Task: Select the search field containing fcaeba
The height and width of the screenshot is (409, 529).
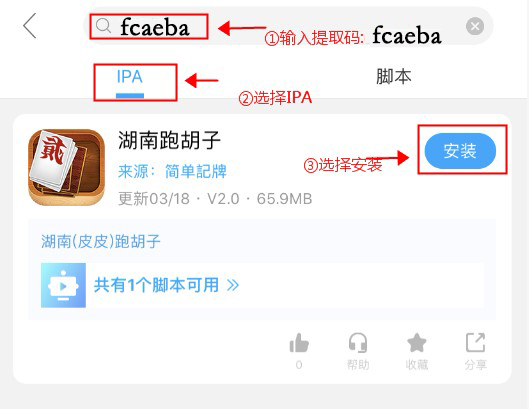Action: coord(288,26)
